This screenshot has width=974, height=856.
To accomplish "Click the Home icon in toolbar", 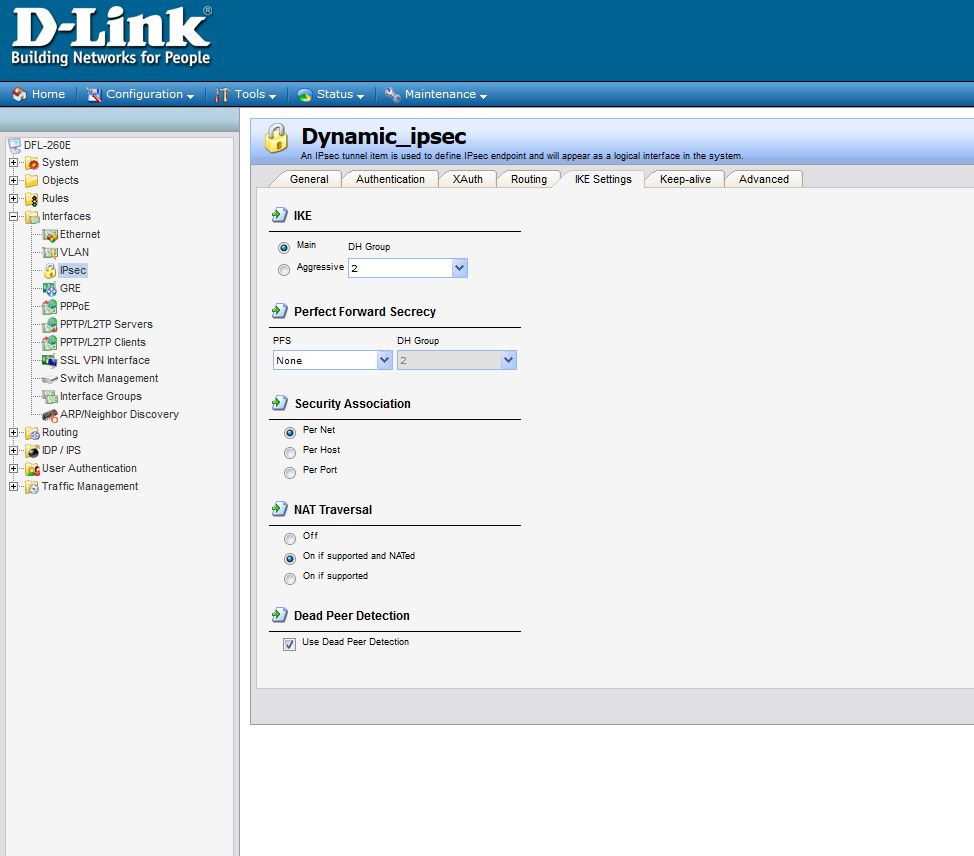I will click(x=19, y=94).
